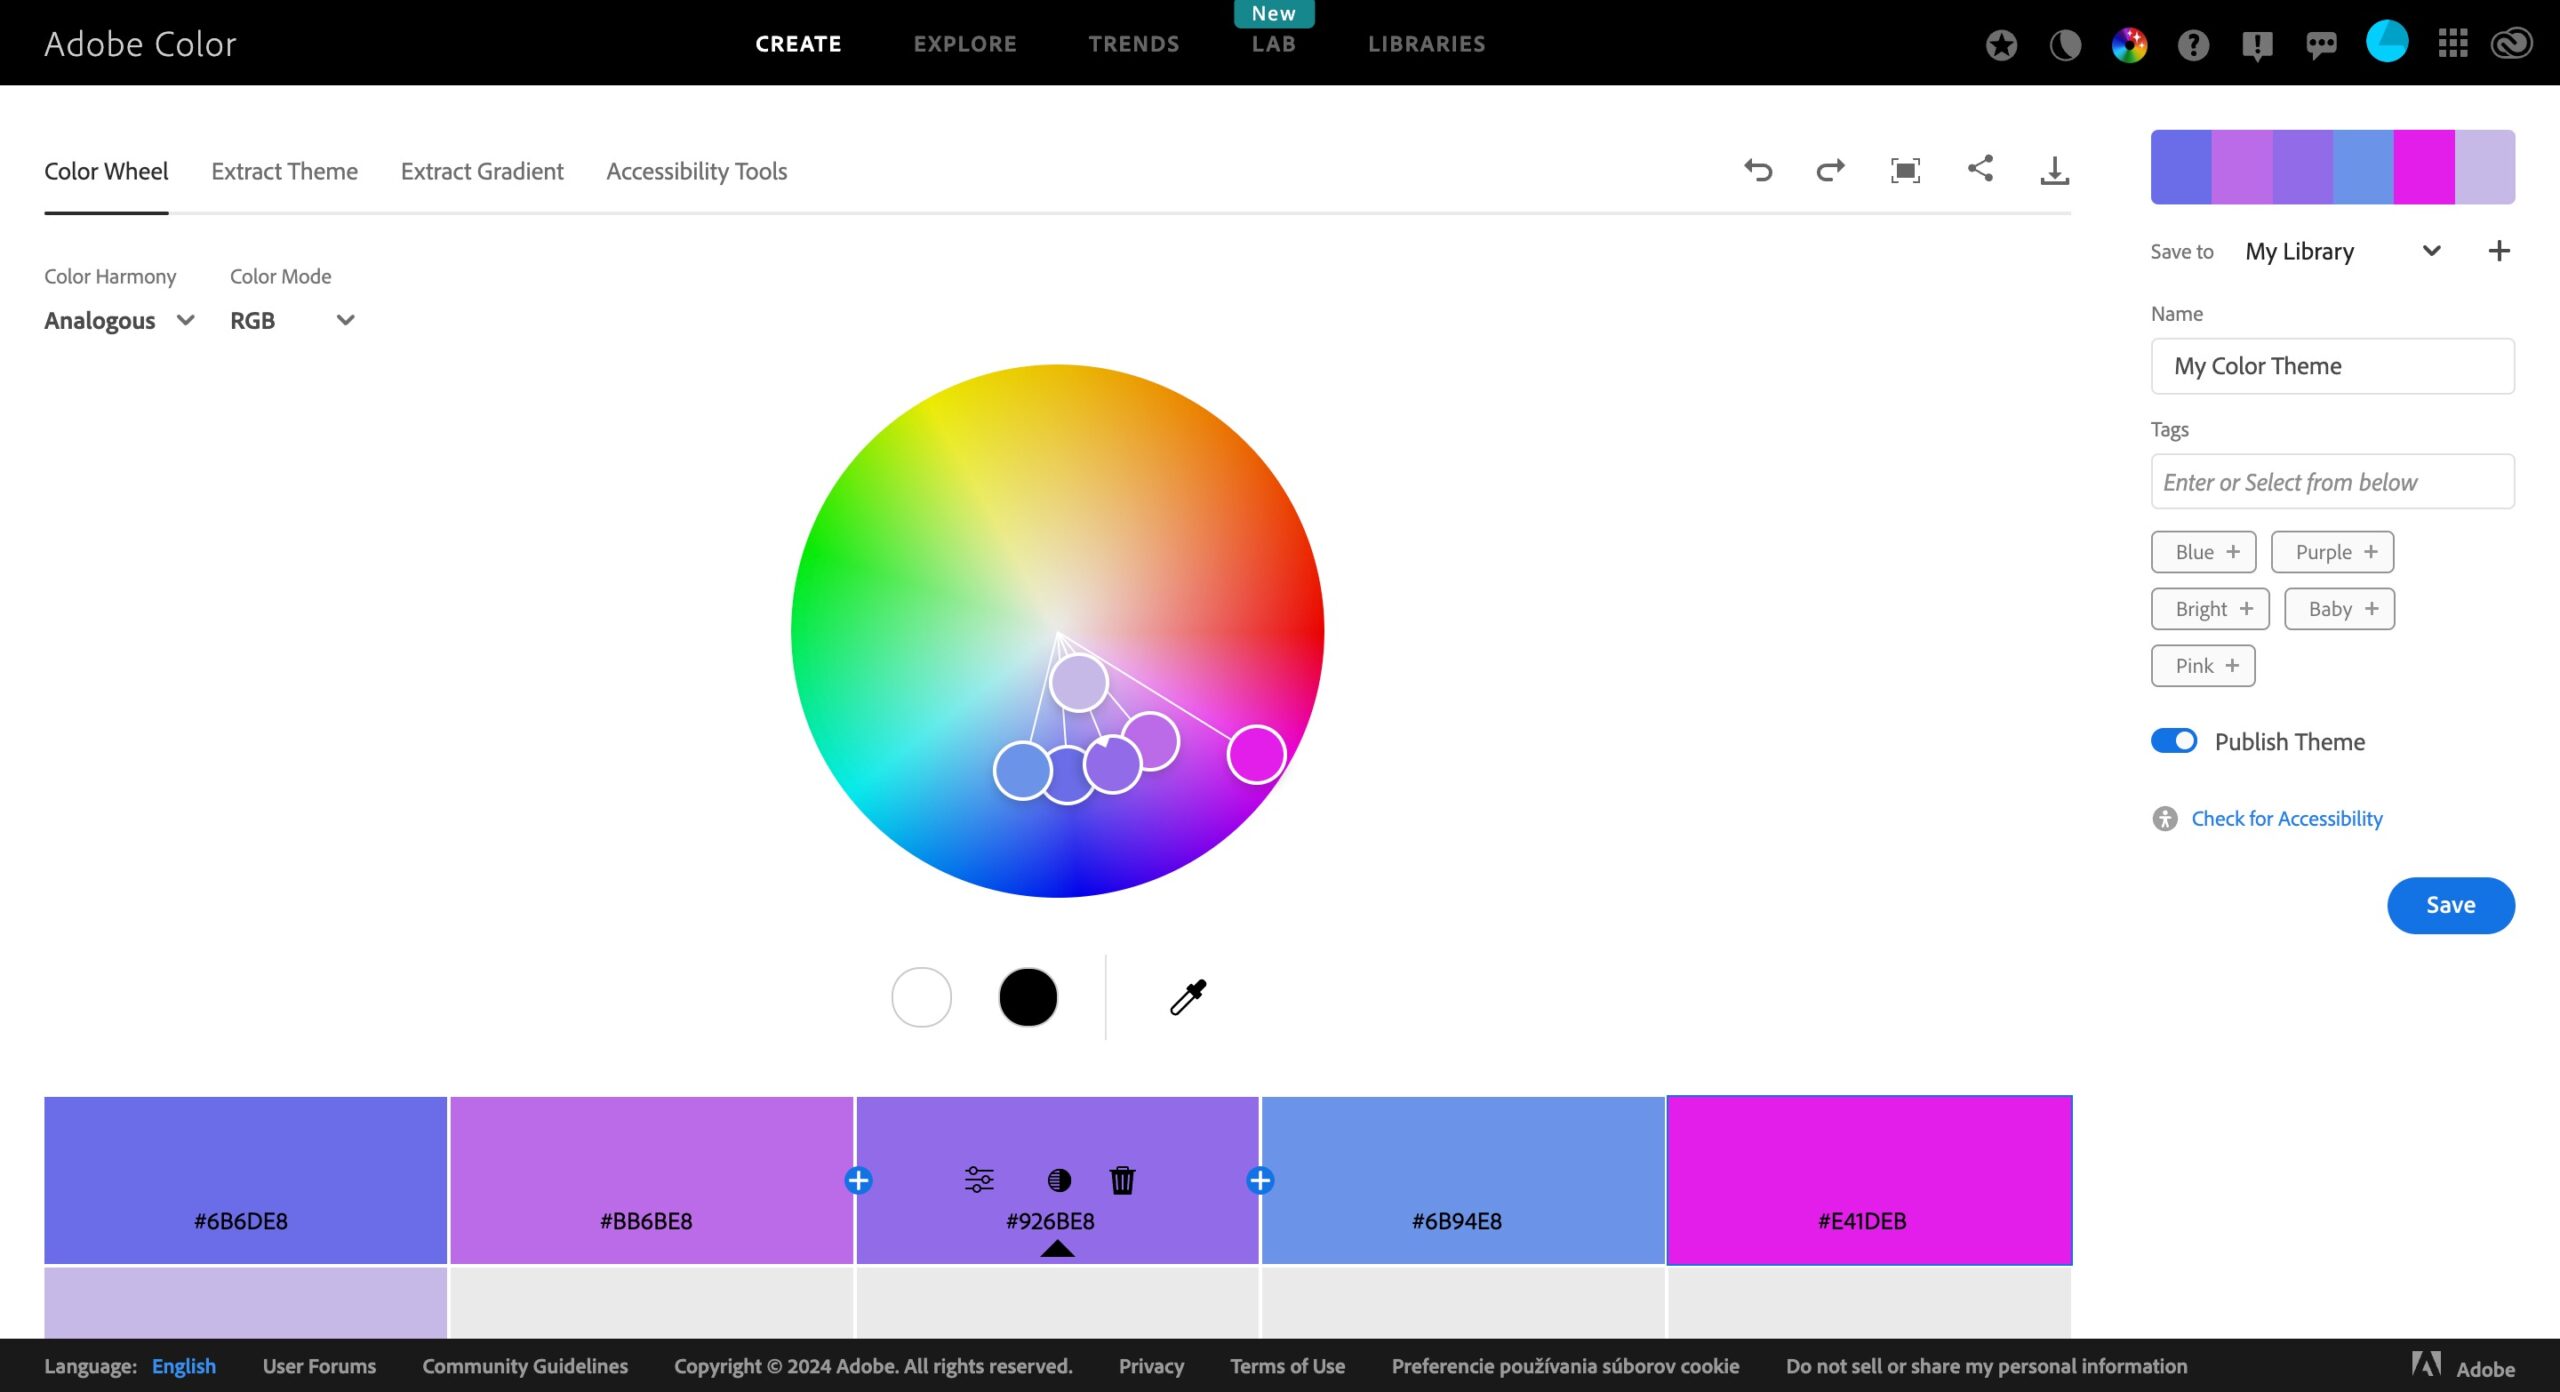The image size is (2560, 1392).
Task: Open the EXPLORE section
Action: [964, 43]
